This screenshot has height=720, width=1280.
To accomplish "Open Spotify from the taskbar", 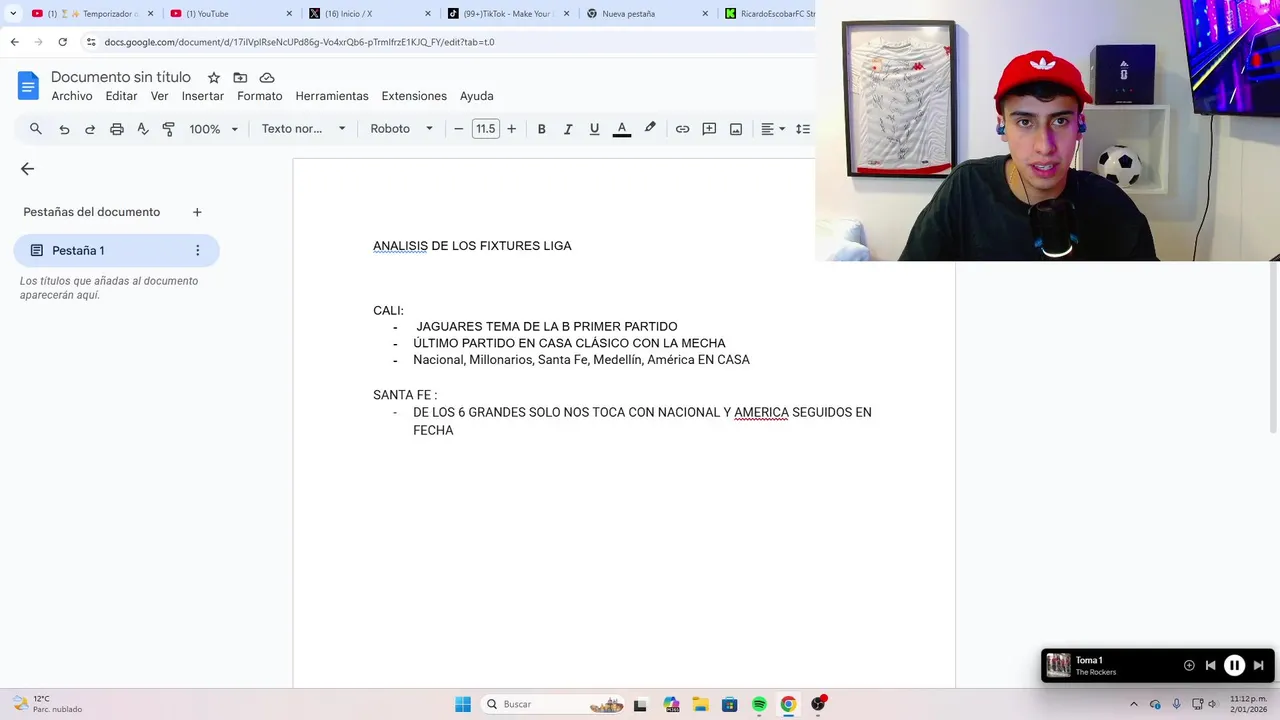I will coord(759,704).
